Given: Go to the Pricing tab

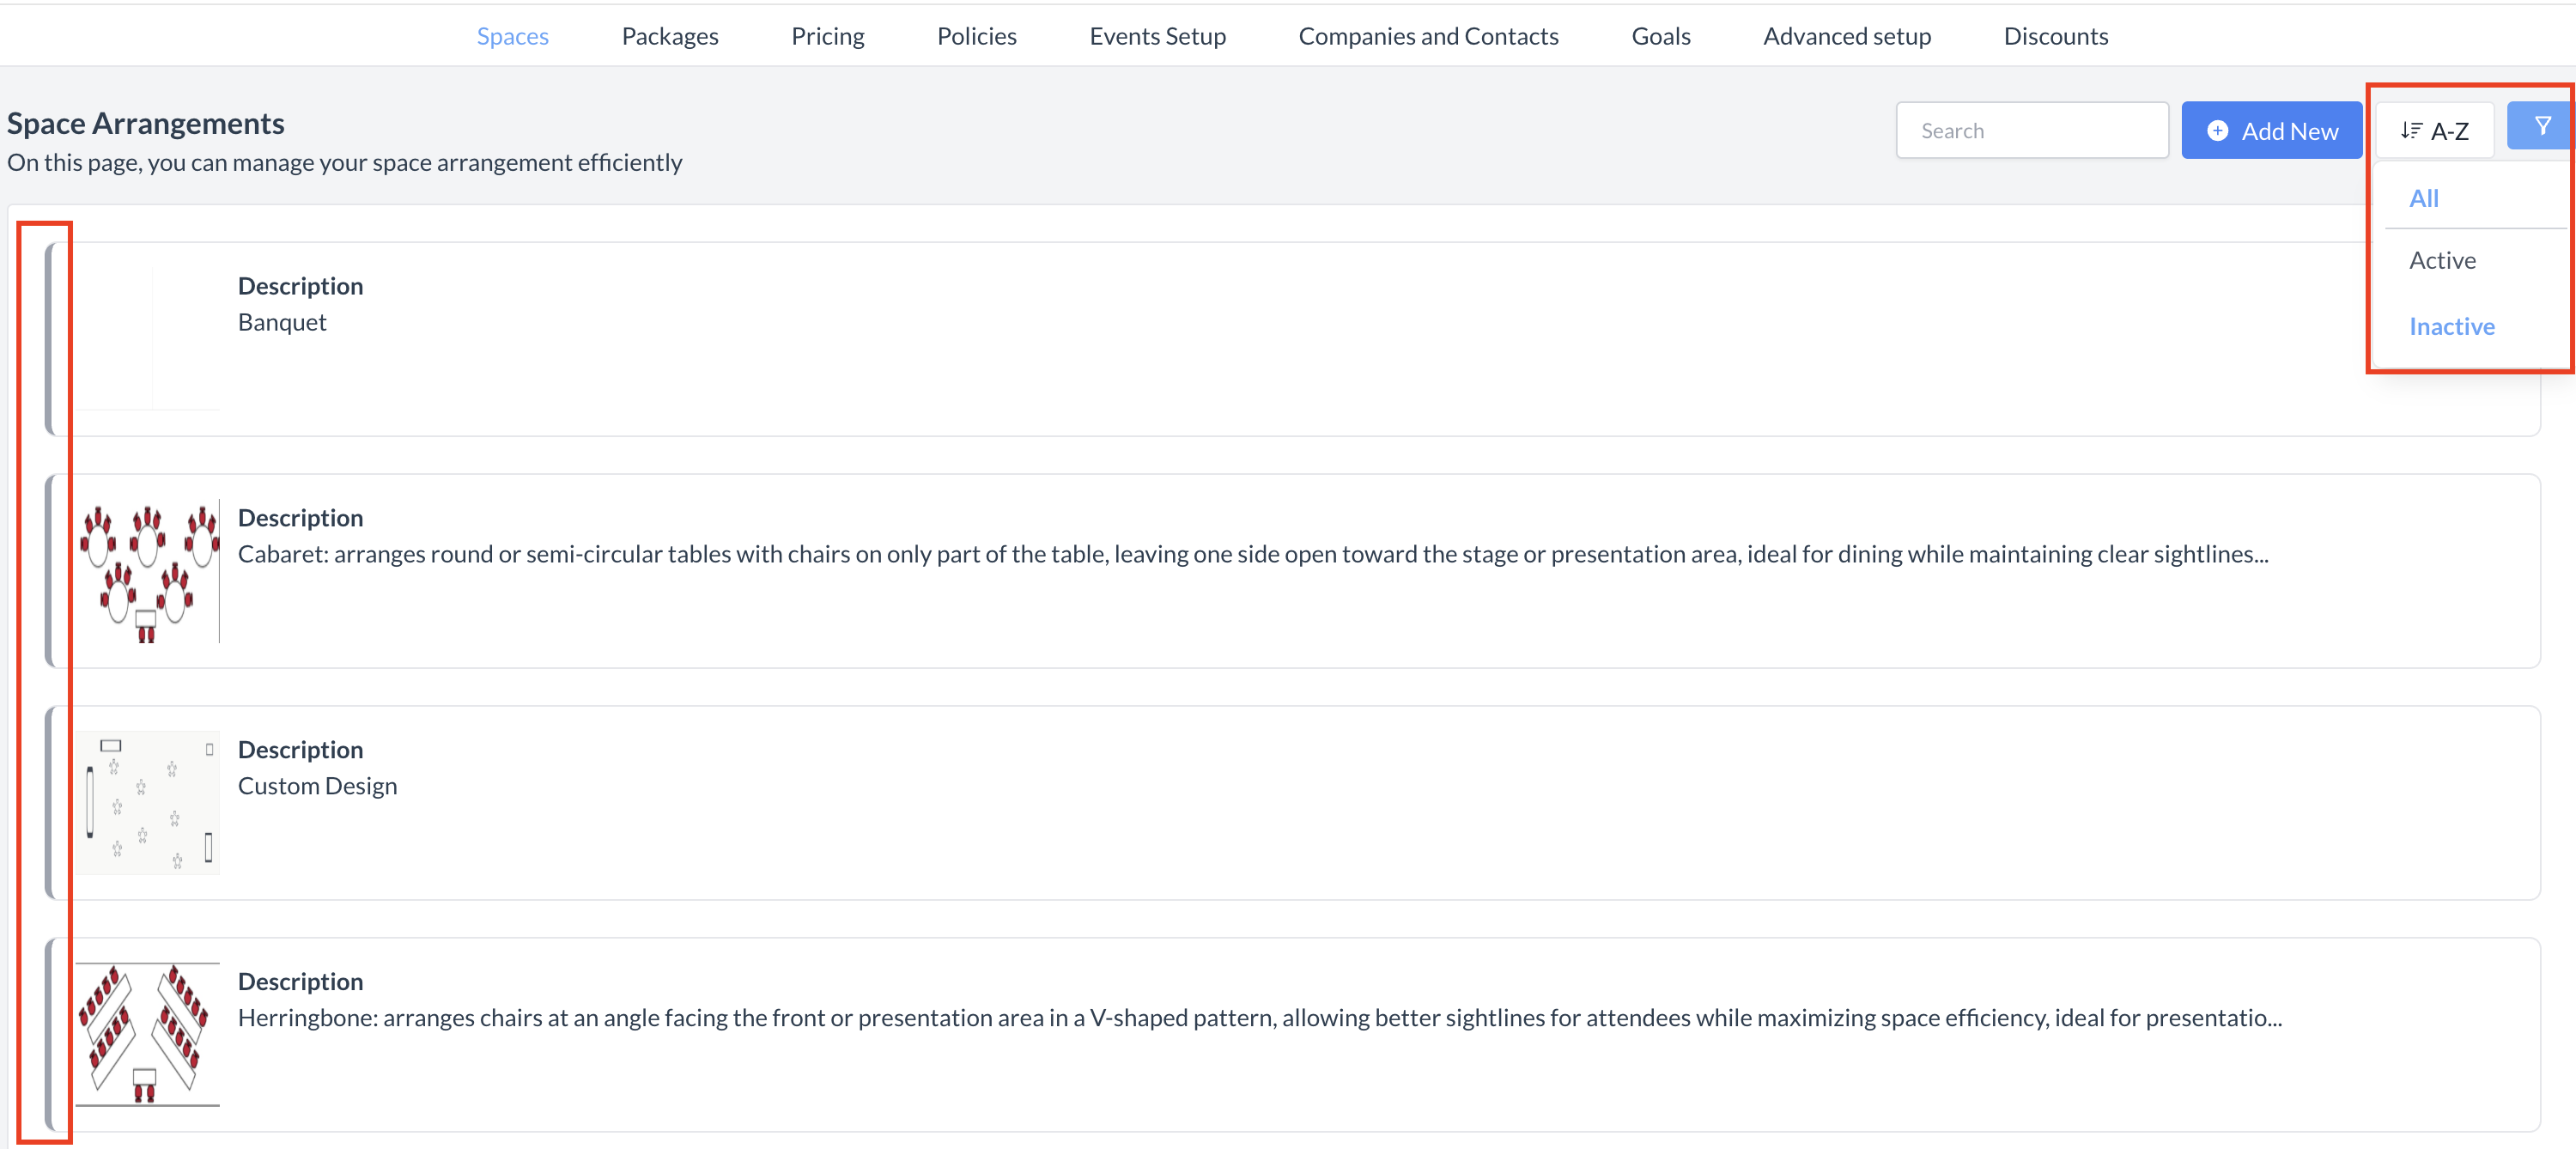Looking at the screenshot, I should 827,36.
